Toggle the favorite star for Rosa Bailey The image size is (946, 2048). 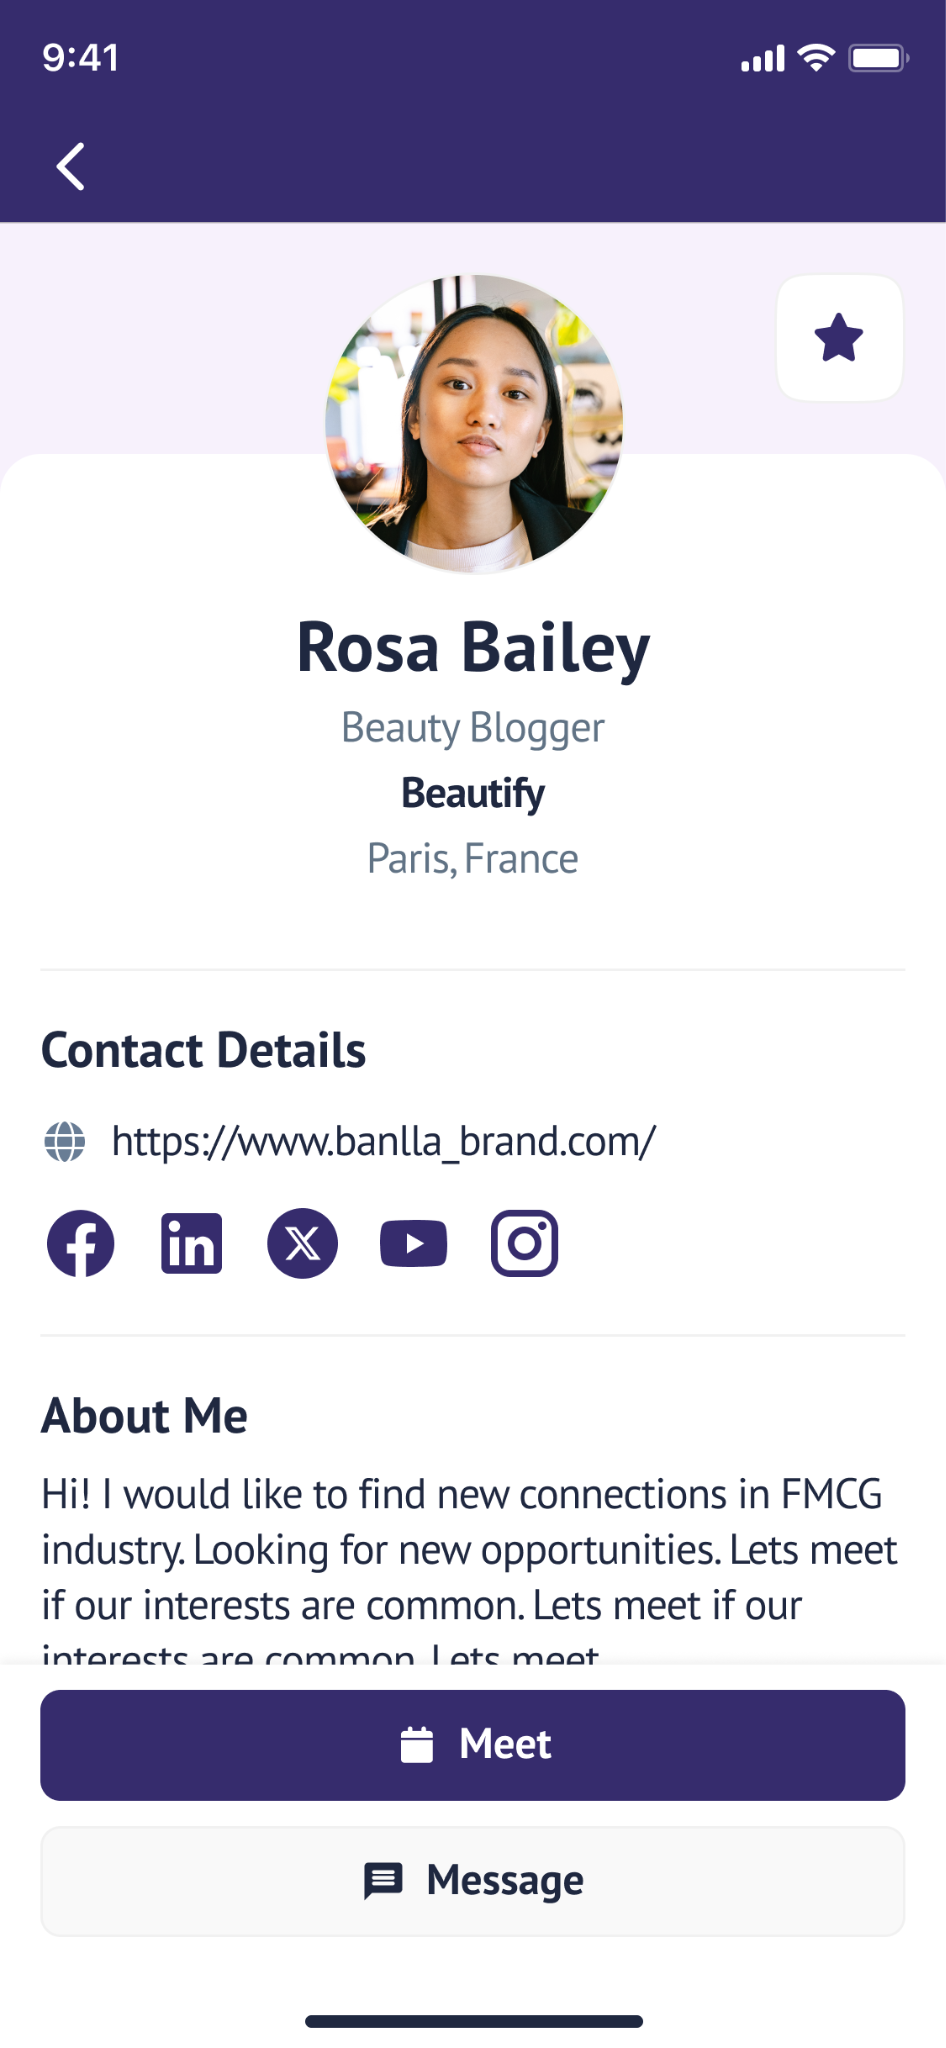pyautogui.click(x=839, y=338)
